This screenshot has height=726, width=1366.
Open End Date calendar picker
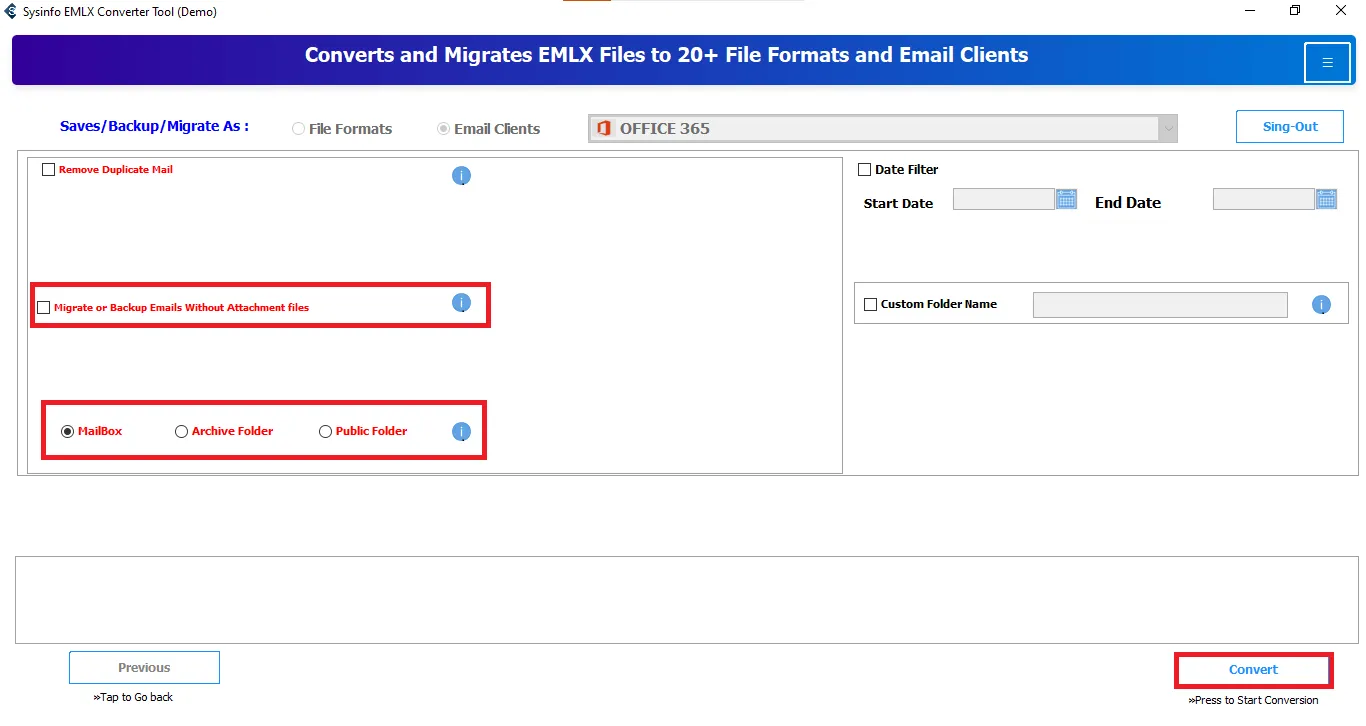tap(1326, 199)
